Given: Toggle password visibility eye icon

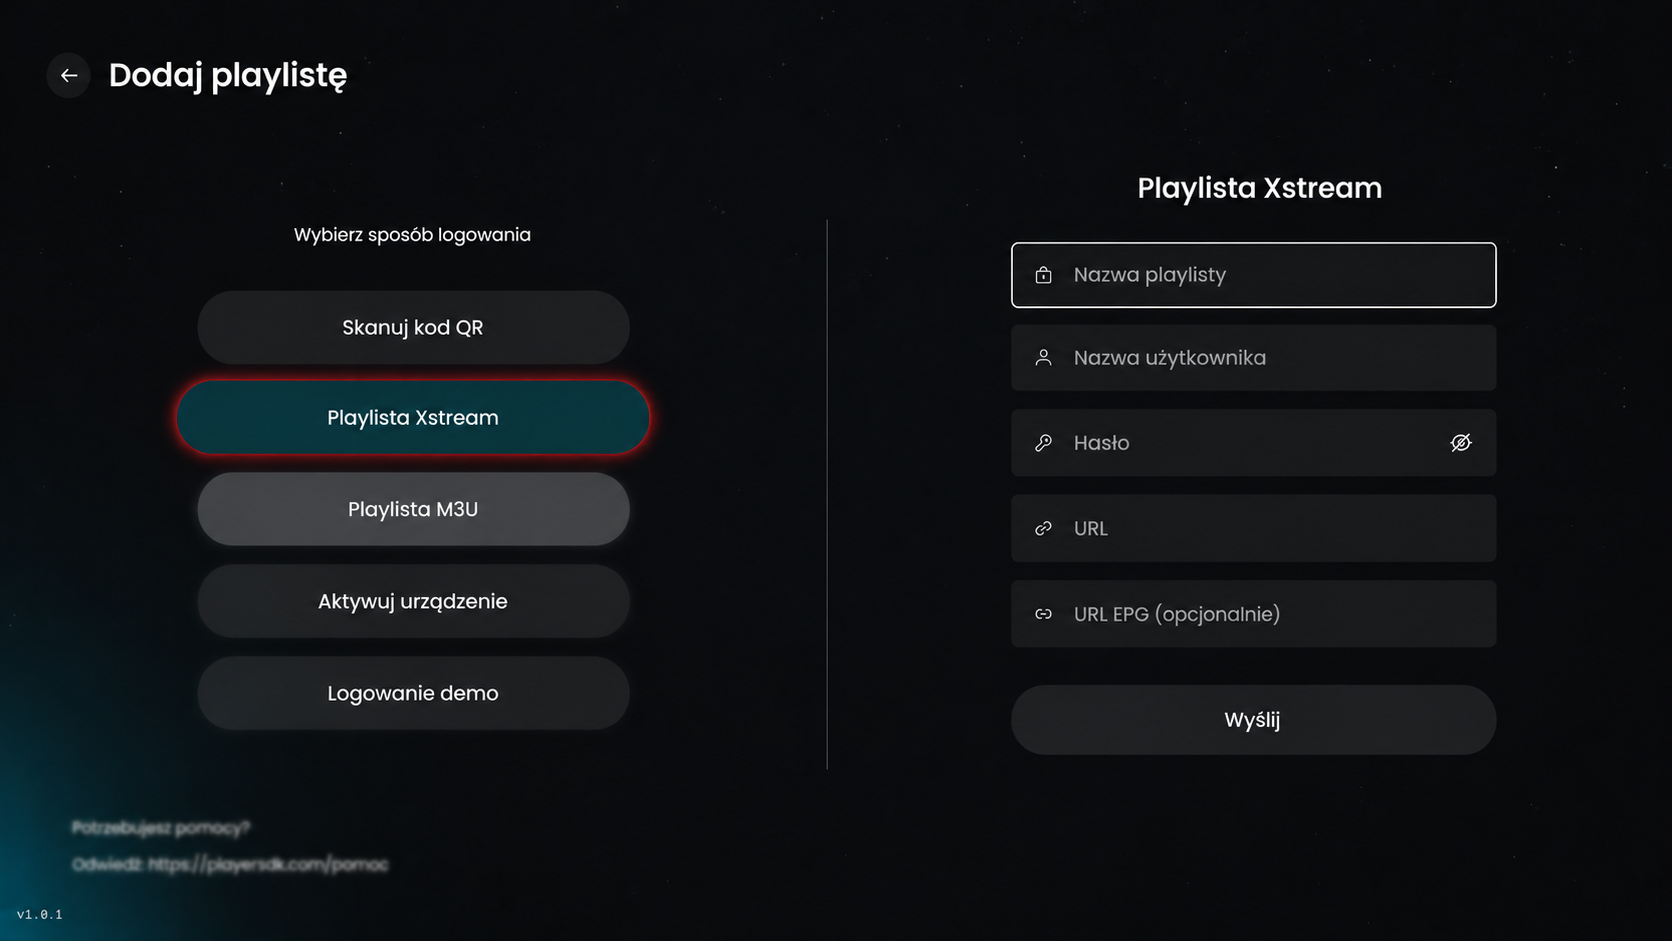Looking at the screenshot, I should [1461, 443].
